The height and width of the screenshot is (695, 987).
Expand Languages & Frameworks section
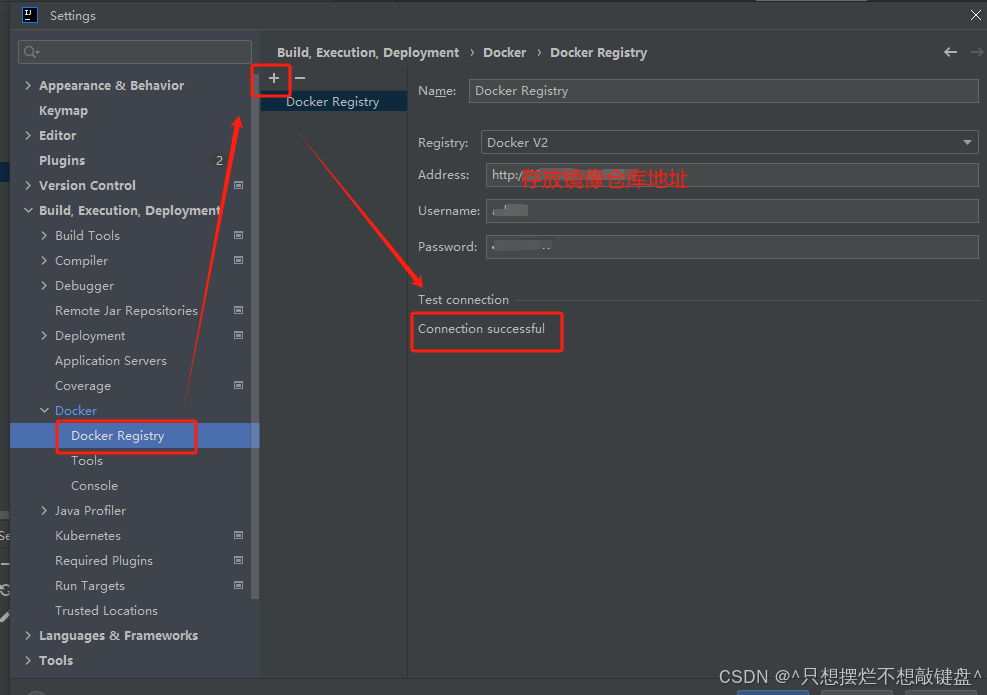click(28, 635)
